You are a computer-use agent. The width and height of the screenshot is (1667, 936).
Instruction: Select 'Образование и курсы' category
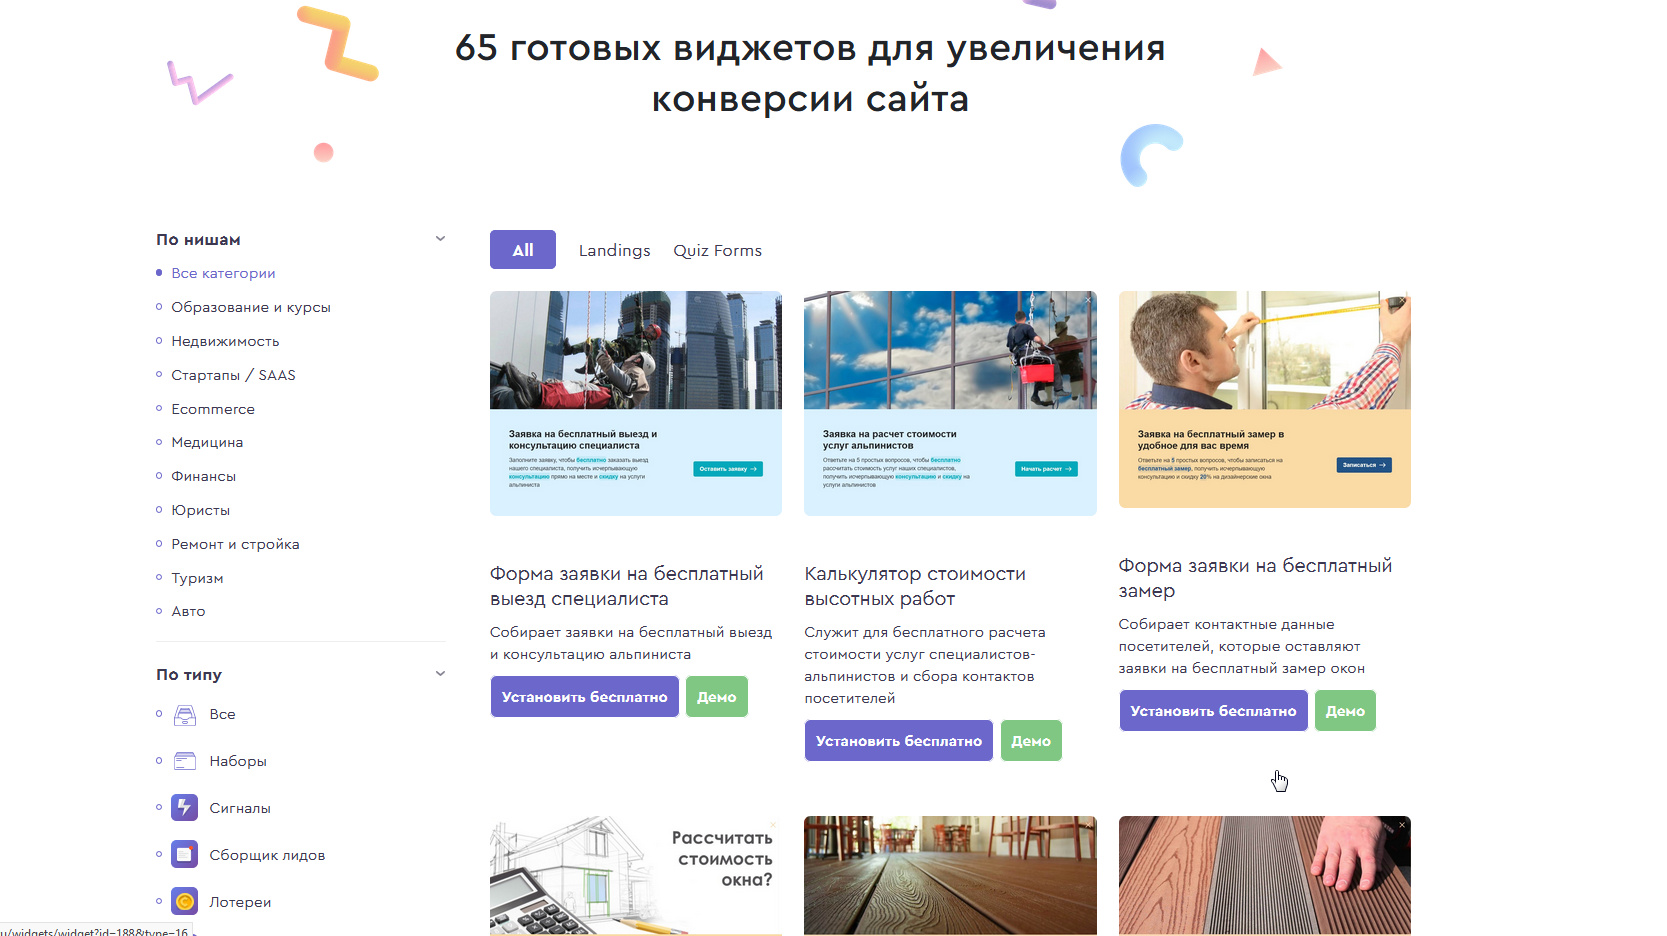[x=251, y=307]
